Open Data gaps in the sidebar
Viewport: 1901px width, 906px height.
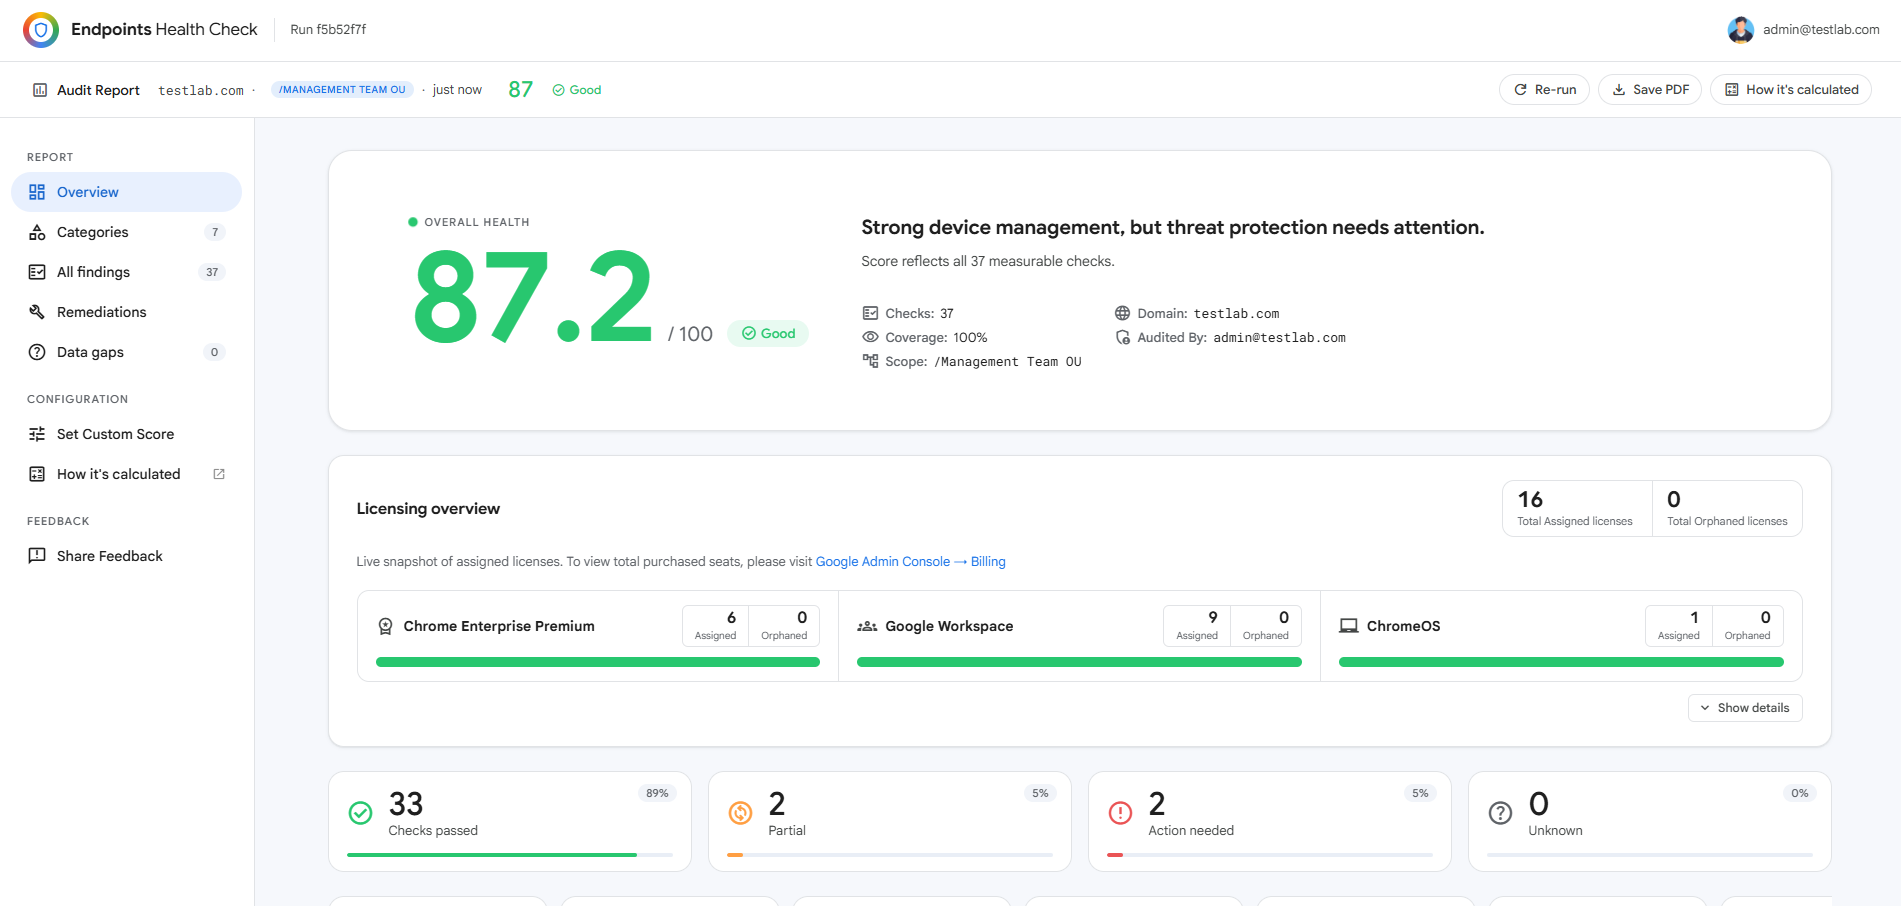[126, 352]
